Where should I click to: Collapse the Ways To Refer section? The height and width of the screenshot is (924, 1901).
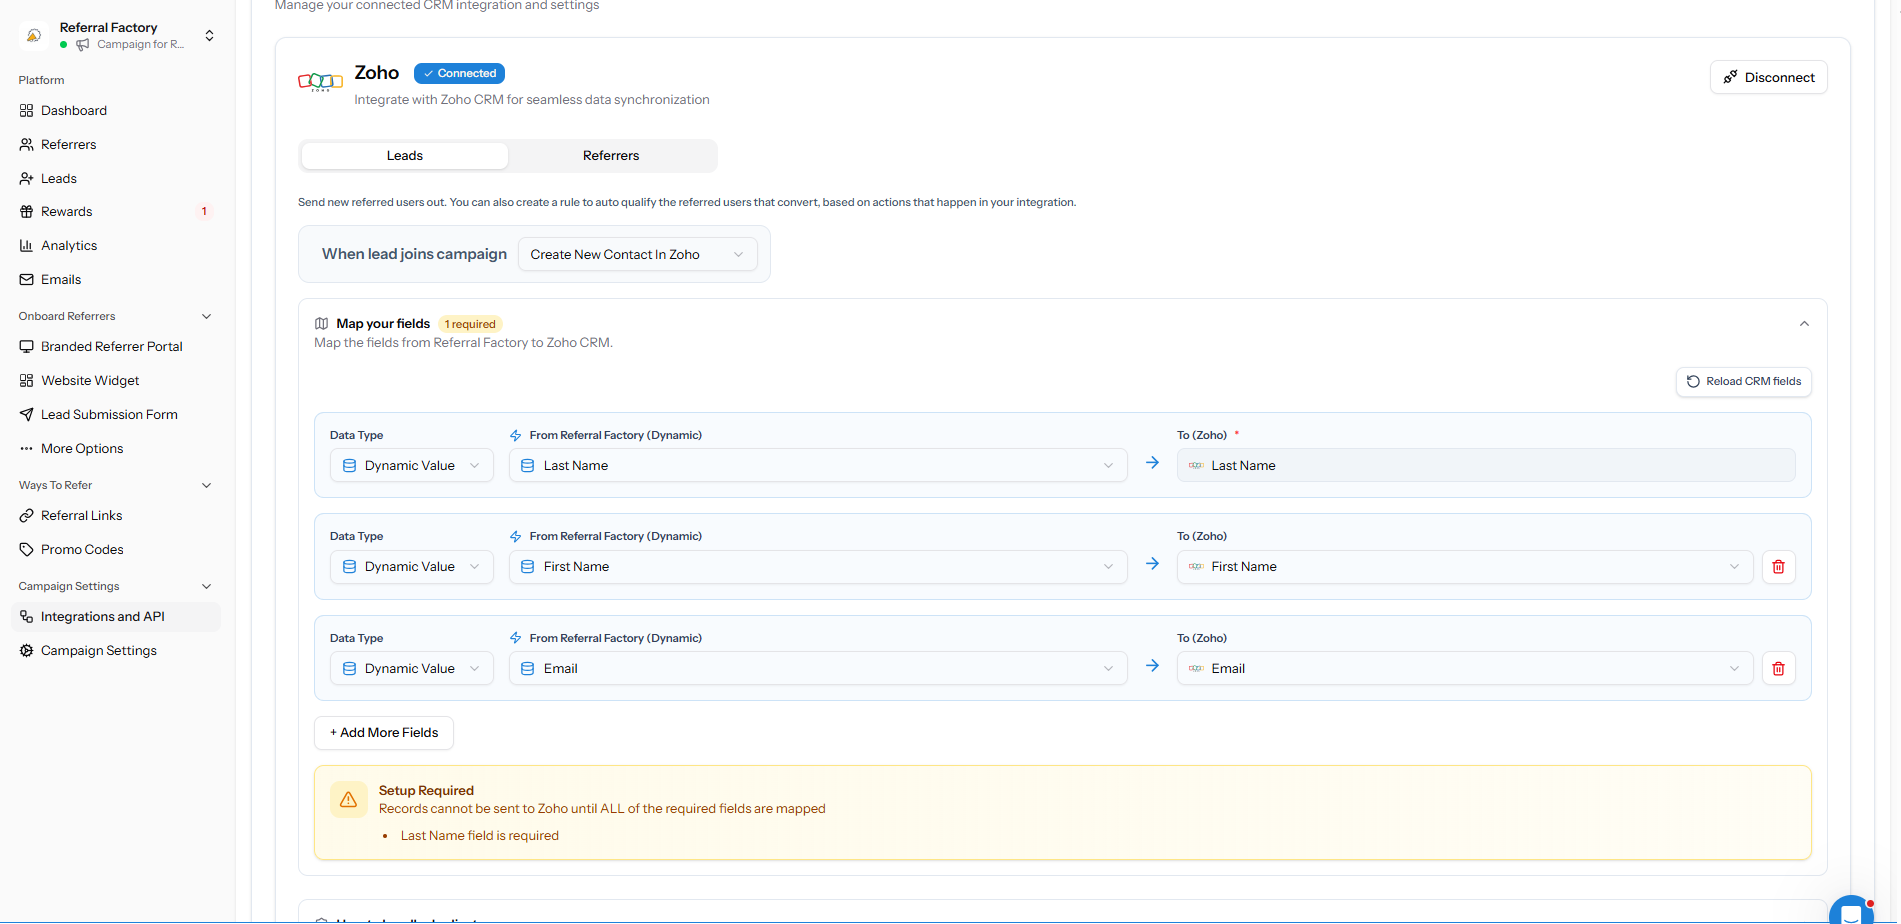coord(207,486)
